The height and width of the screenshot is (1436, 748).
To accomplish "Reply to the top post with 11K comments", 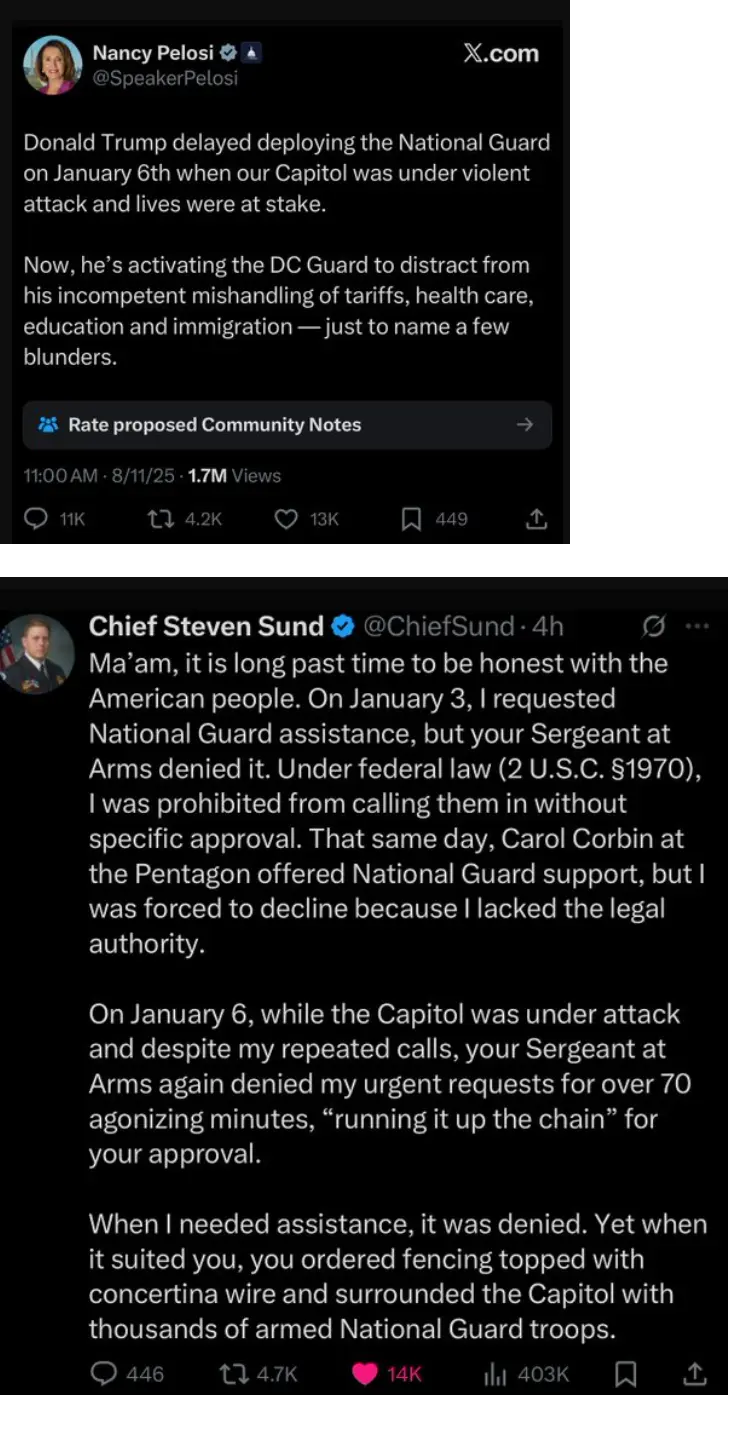I will [37, 519].
